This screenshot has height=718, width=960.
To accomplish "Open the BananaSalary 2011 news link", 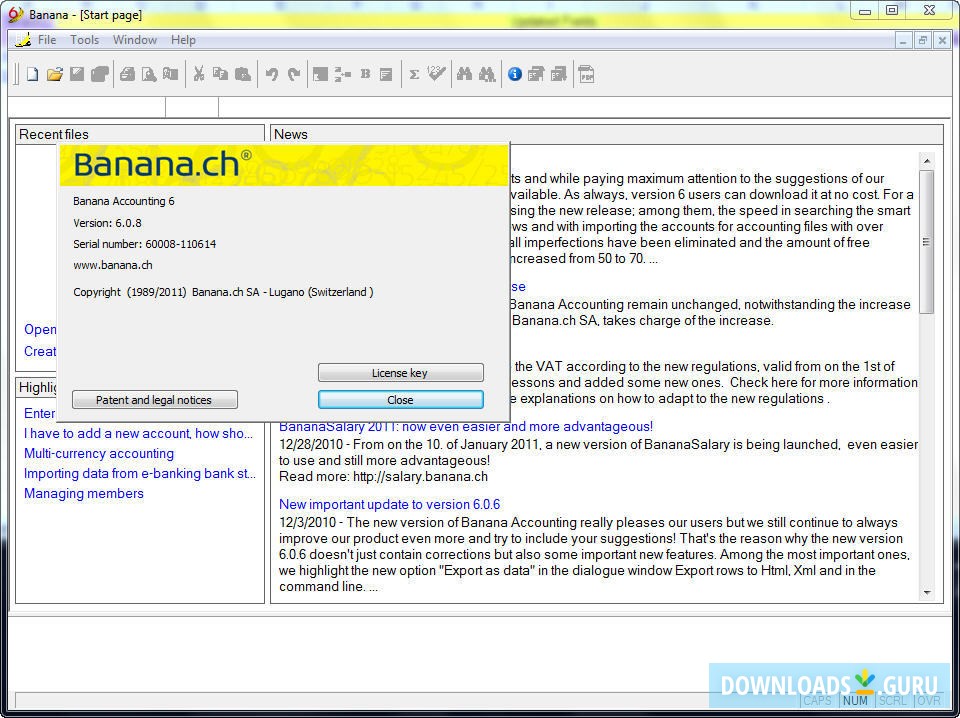I will click(x=466, y=427).
